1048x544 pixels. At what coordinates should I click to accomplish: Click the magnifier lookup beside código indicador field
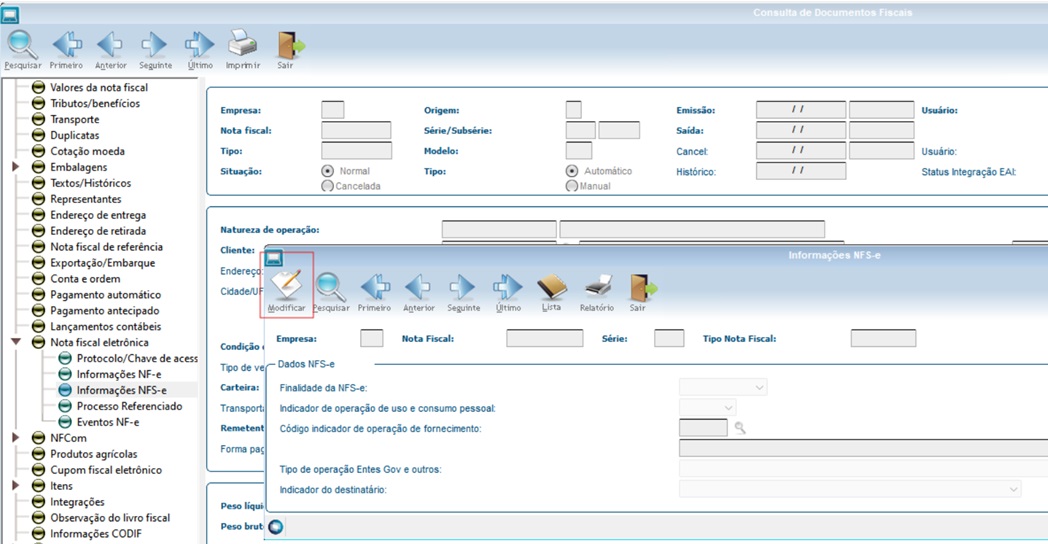click(x=740, y=428)
